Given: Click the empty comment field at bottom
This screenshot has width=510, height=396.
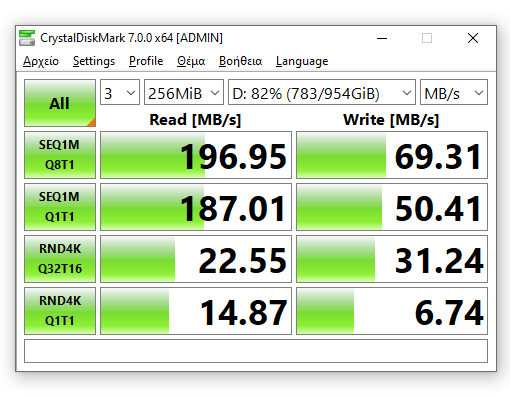Looking at the screenshot, I should pyautogui.click(x=256, y=351).
